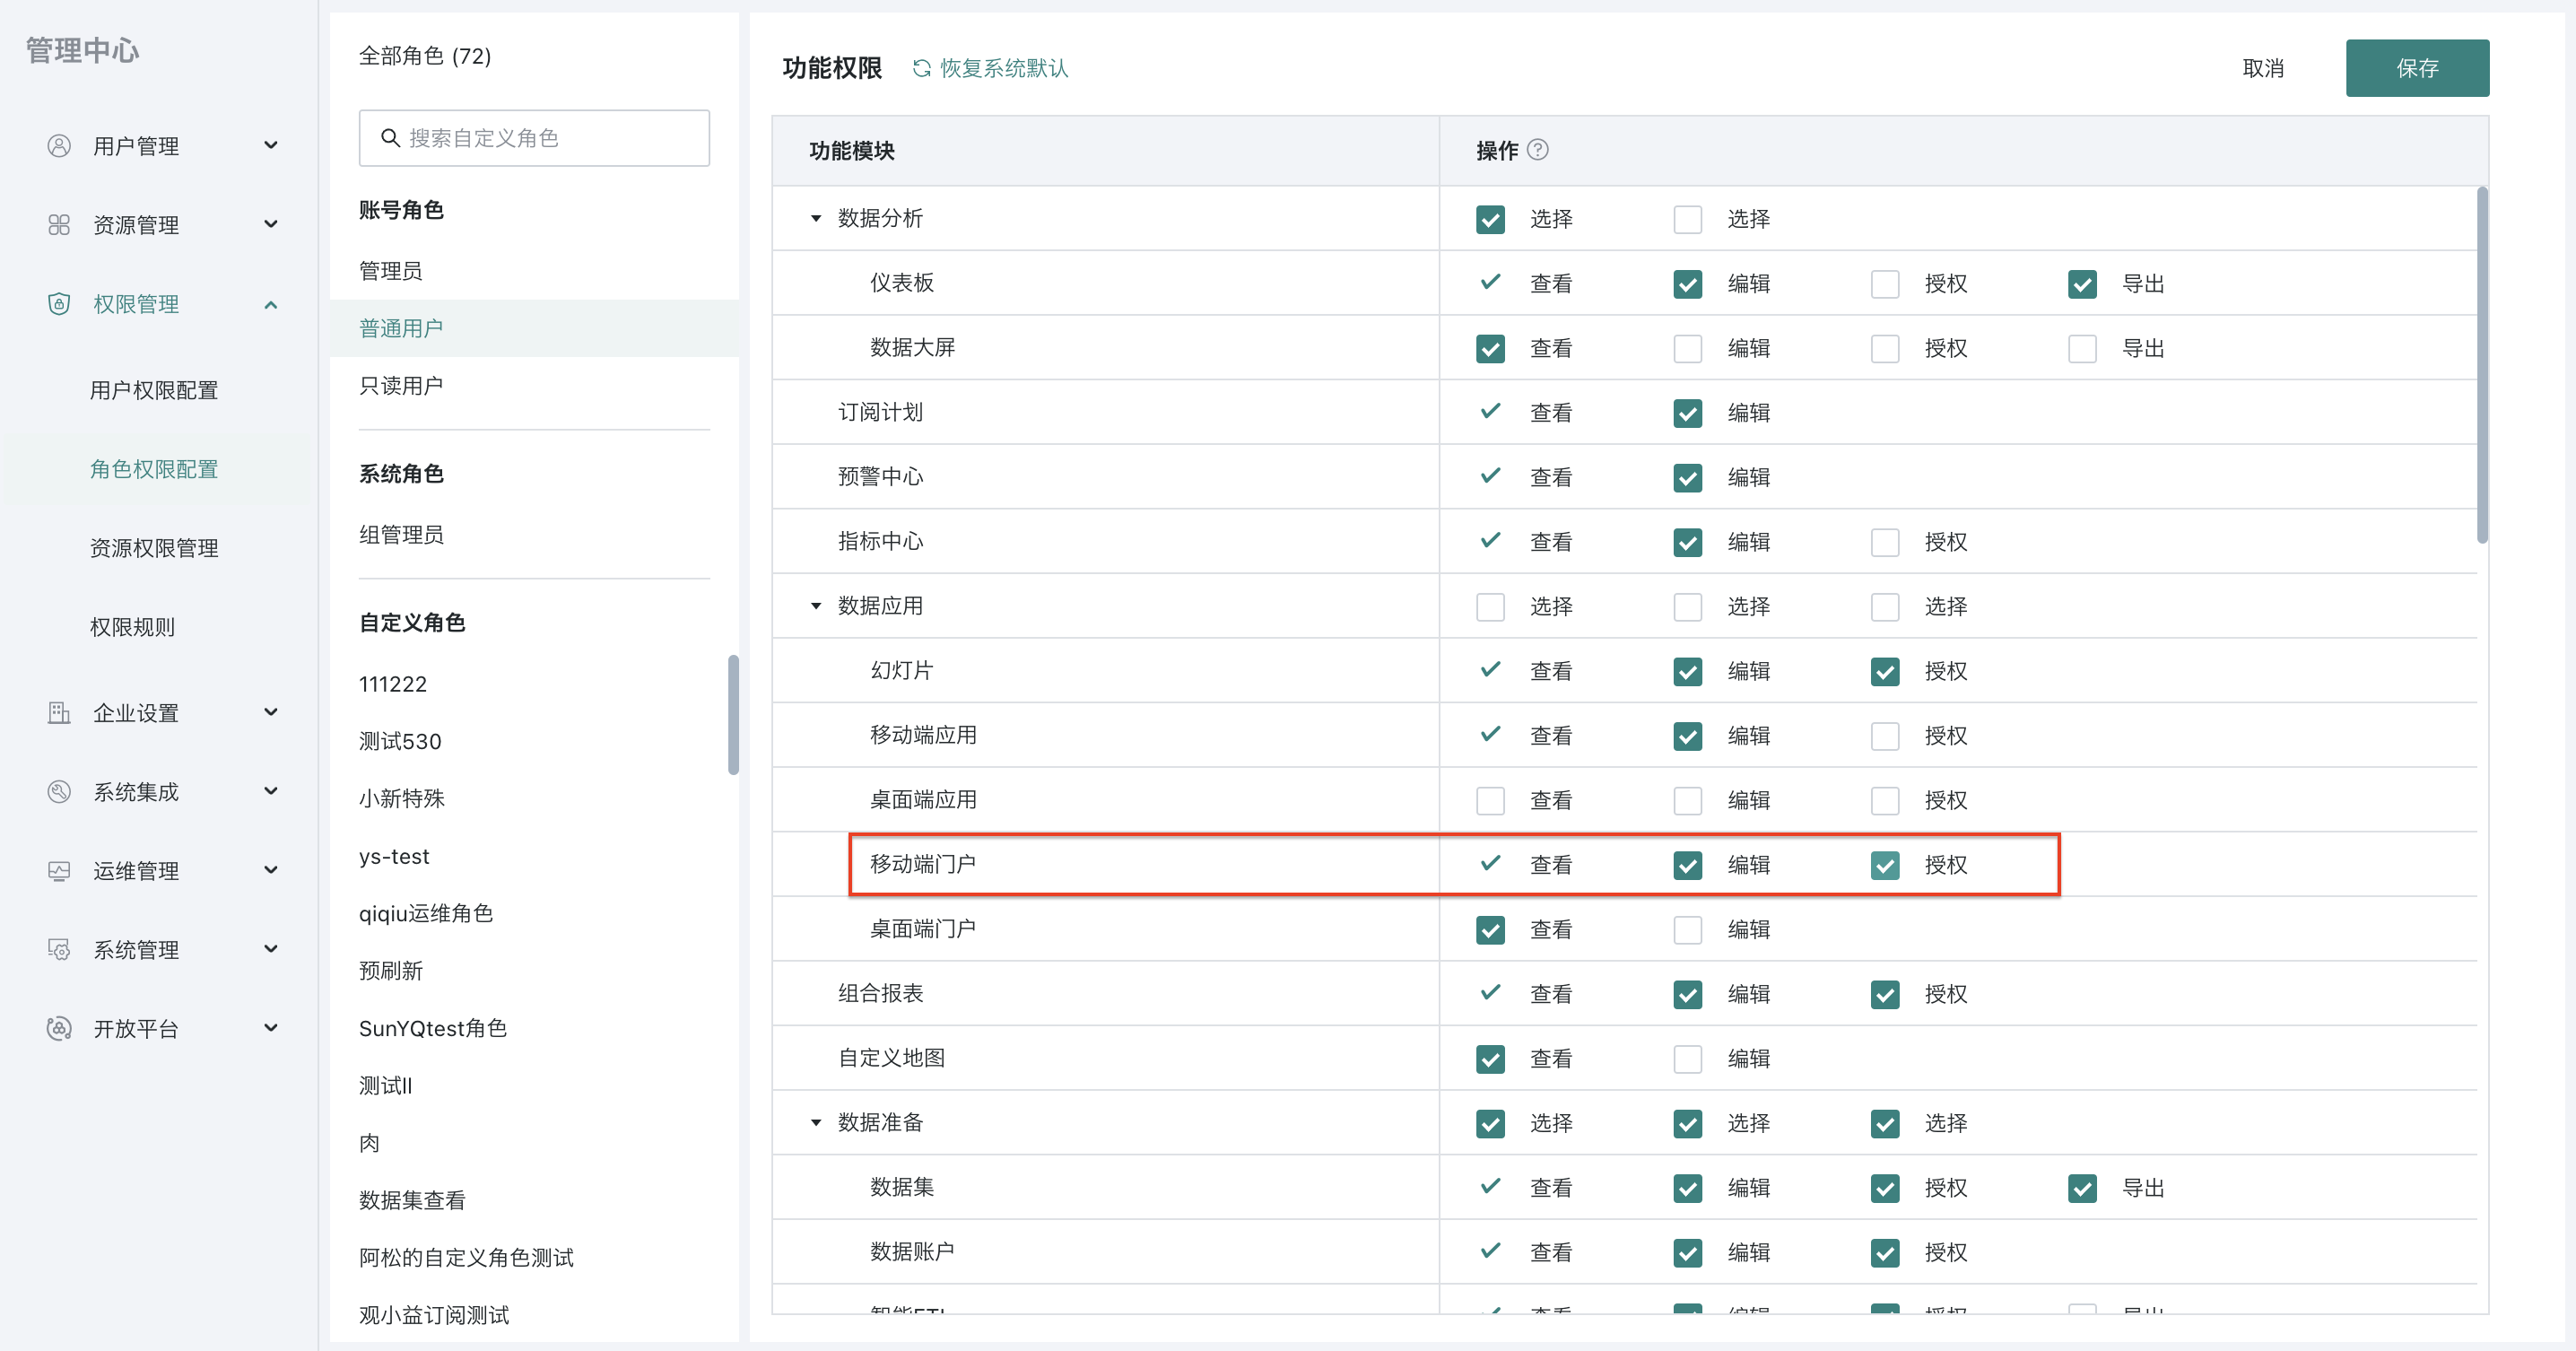The height and width of the screenshot is (1351, 2576).
Task: Click the 权限管理 shield icon
Action: 59,304
